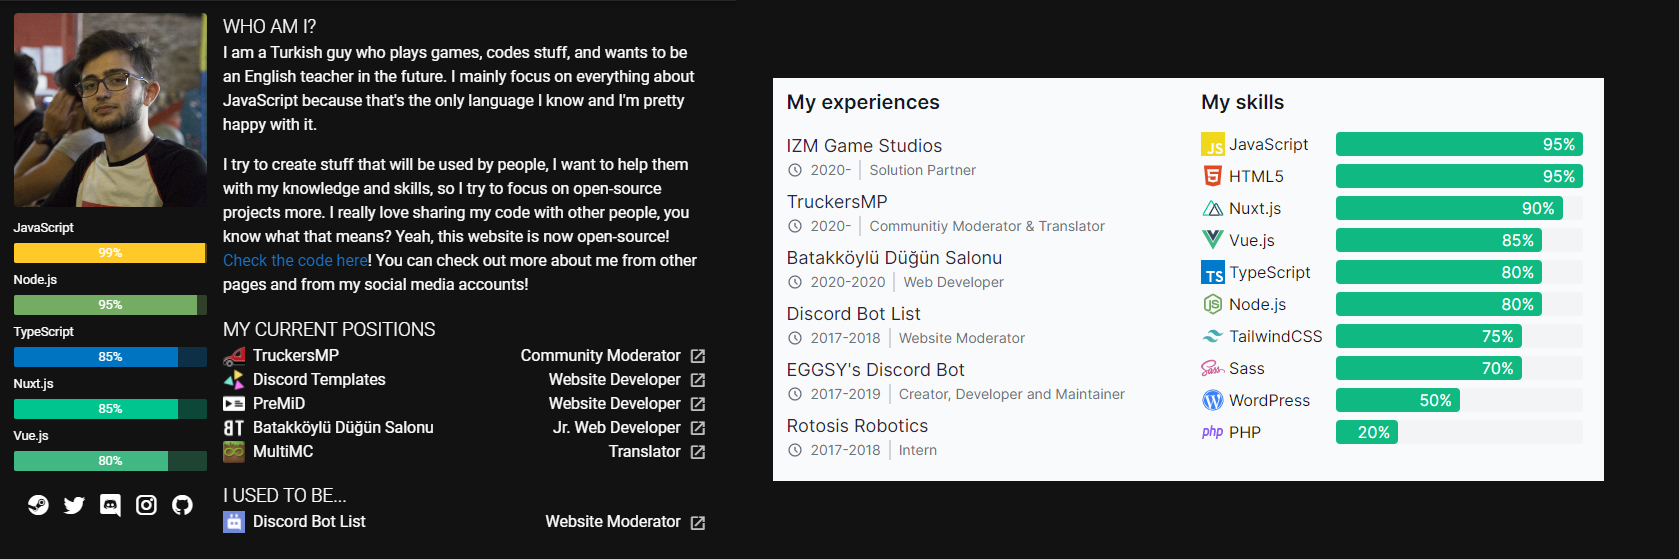Click the profile photo thumbnail
The height and width of the screenshot is (559, 1679).
(x=110, y=110)
